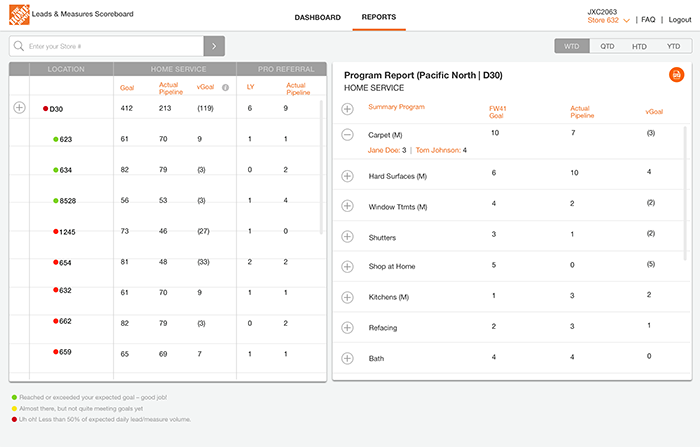Click the green legend status dot
Image resolution: width=700 pixels, height=447 pixels.
pyautogui.click(x=14, y=397)
